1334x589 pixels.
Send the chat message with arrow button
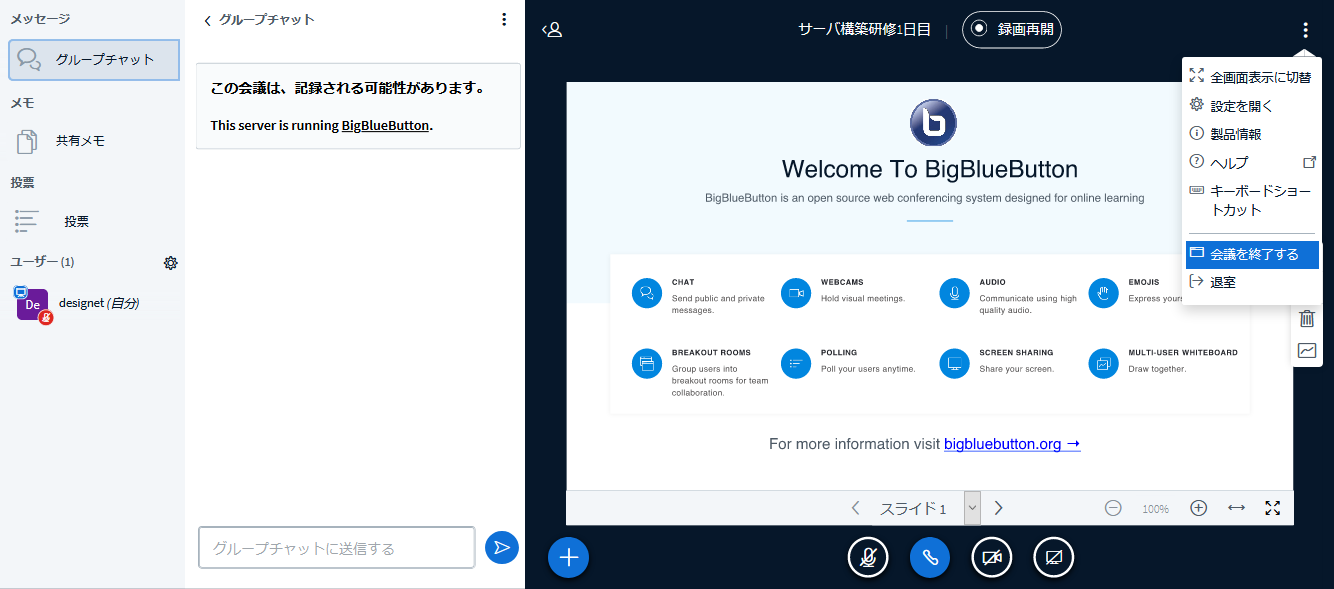point(502,547)
